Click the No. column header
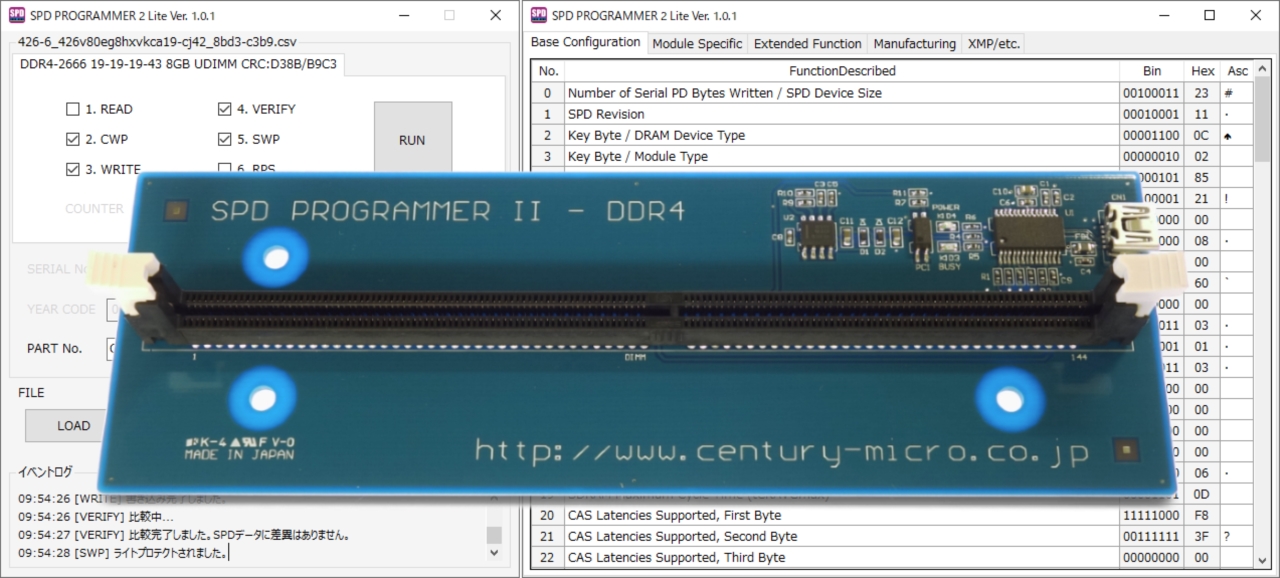 coord(548,71)
